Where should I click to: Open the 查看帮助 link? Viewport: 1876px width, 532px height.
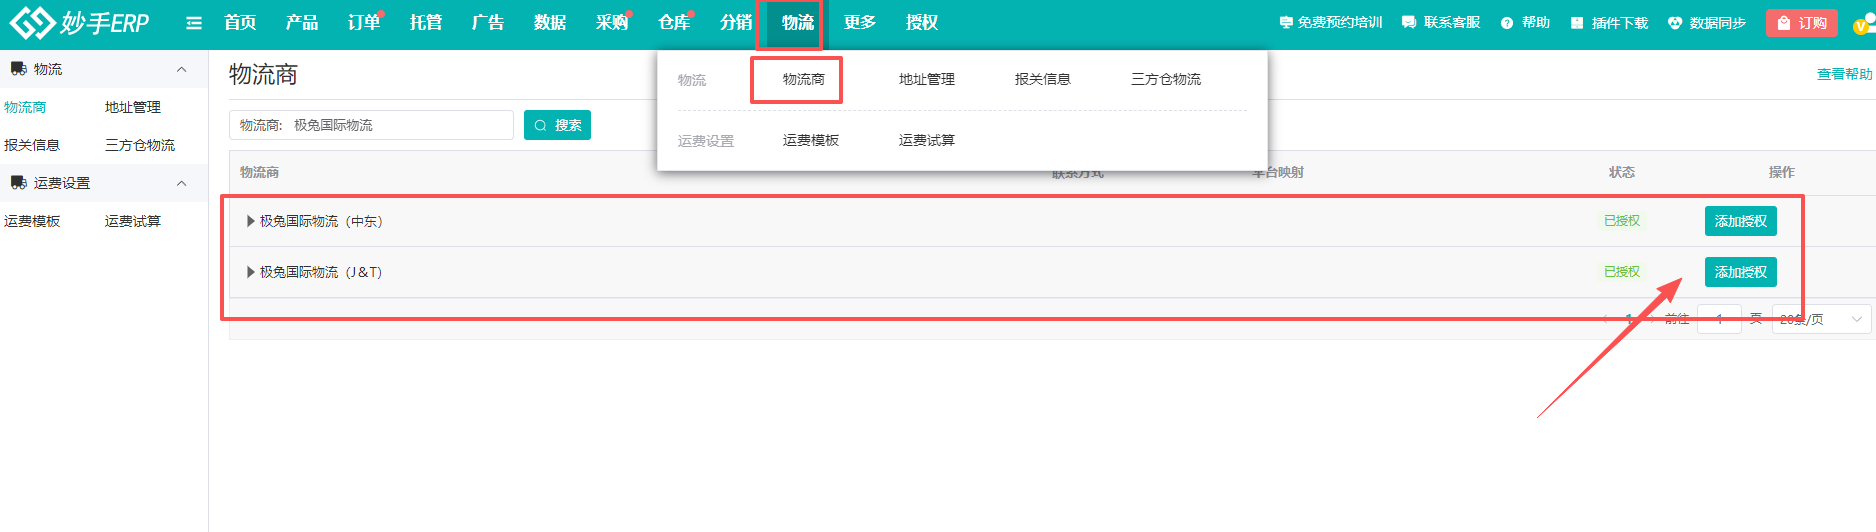1844,74
